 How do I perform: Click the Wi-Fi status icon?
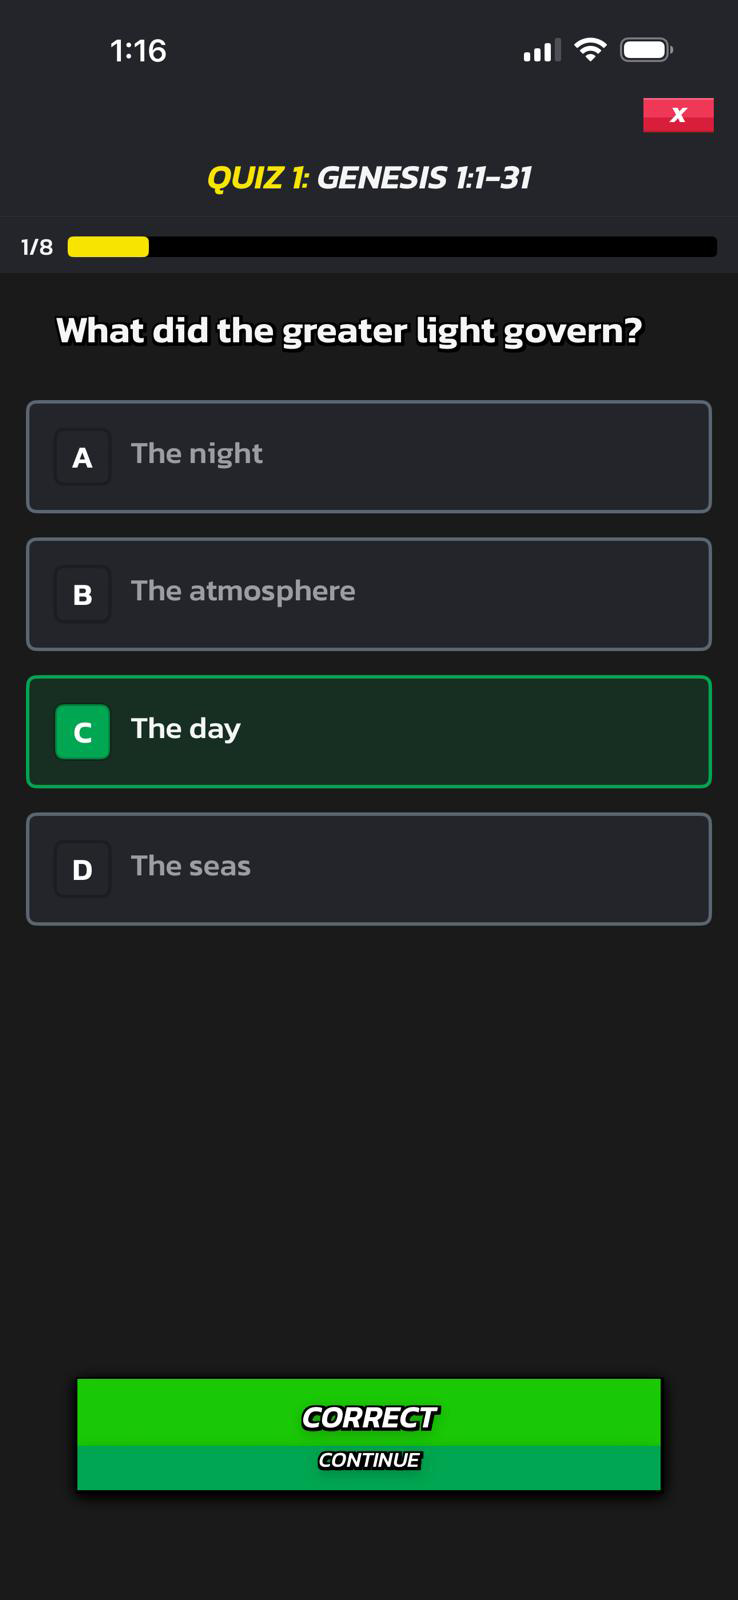tap(590, 48)
